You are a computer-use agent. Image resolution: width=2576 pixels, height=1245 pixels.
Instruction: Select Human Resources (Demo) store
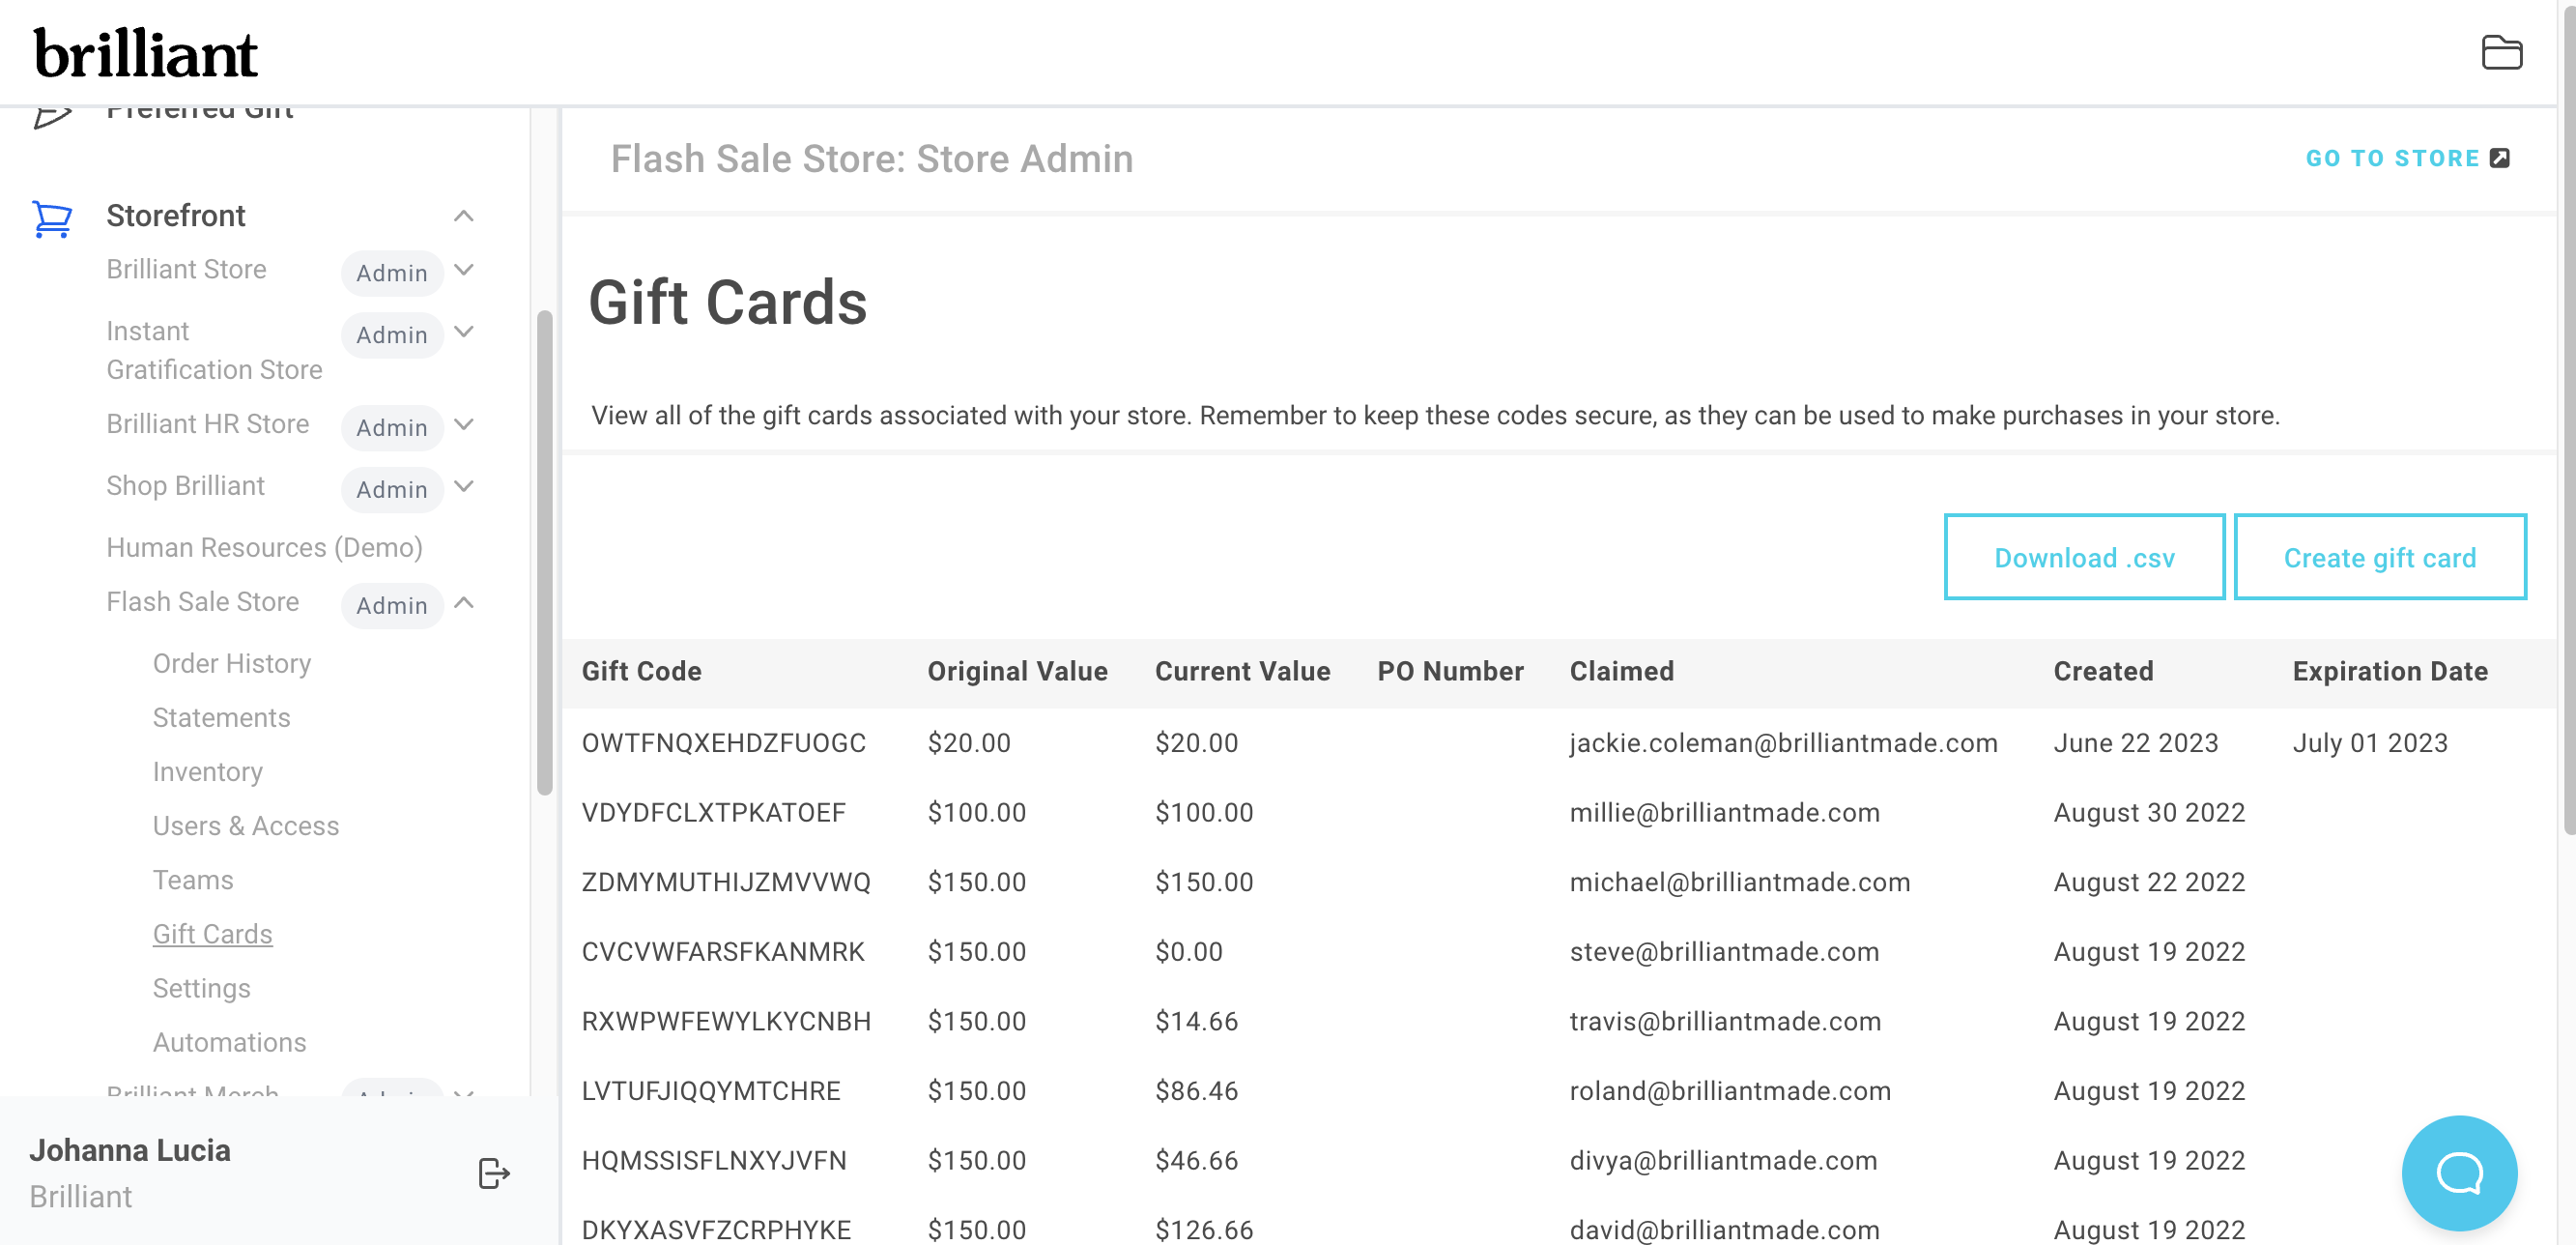(264, 548)
